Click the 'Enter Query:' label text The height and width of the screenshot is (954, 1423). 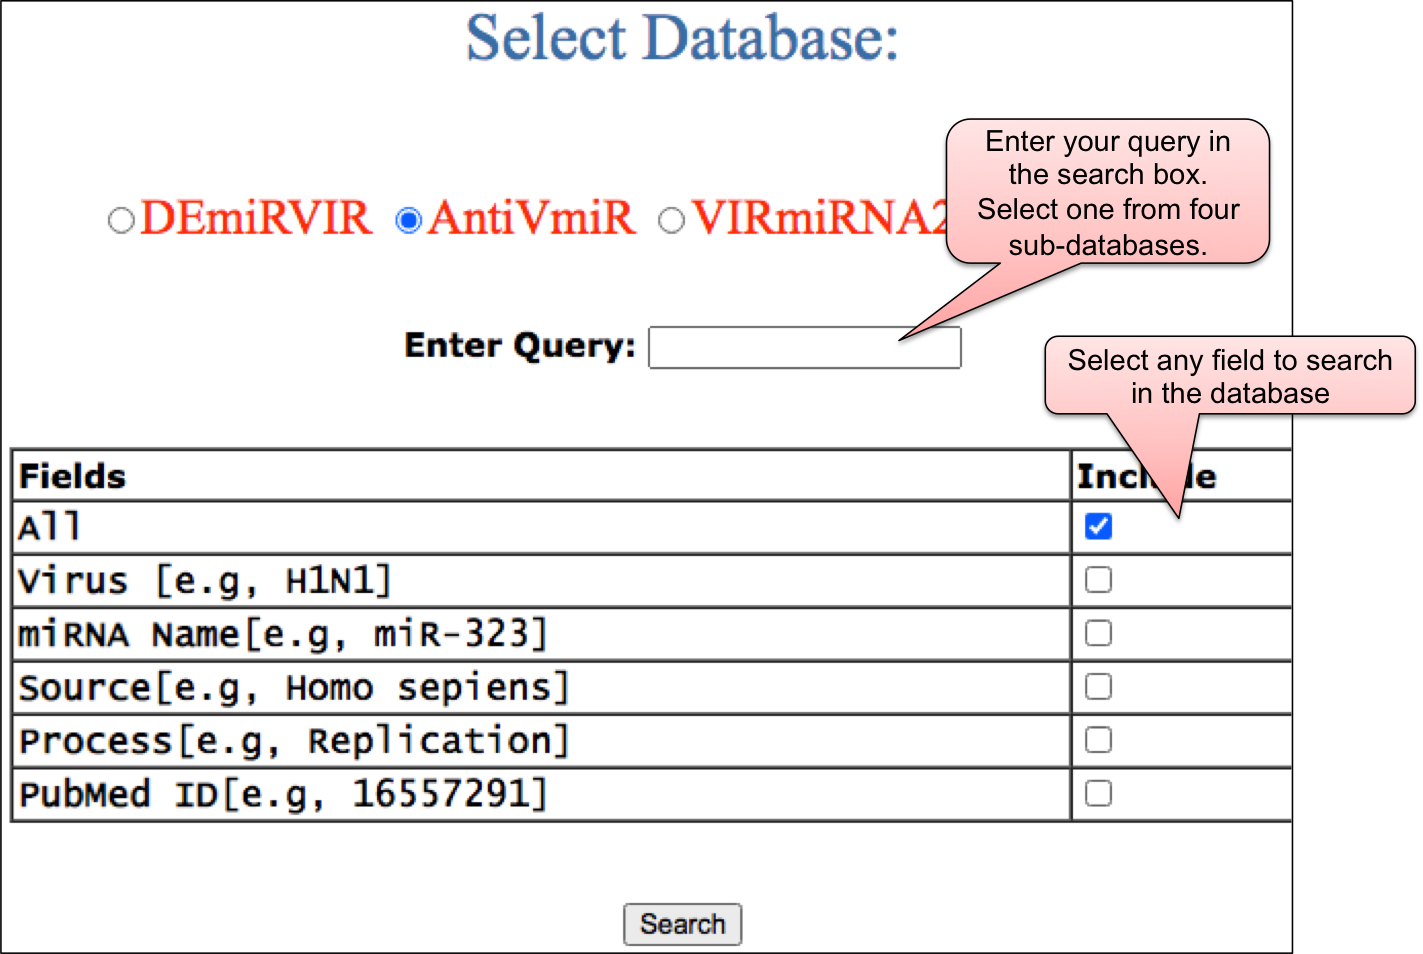[x=519, y=346]
